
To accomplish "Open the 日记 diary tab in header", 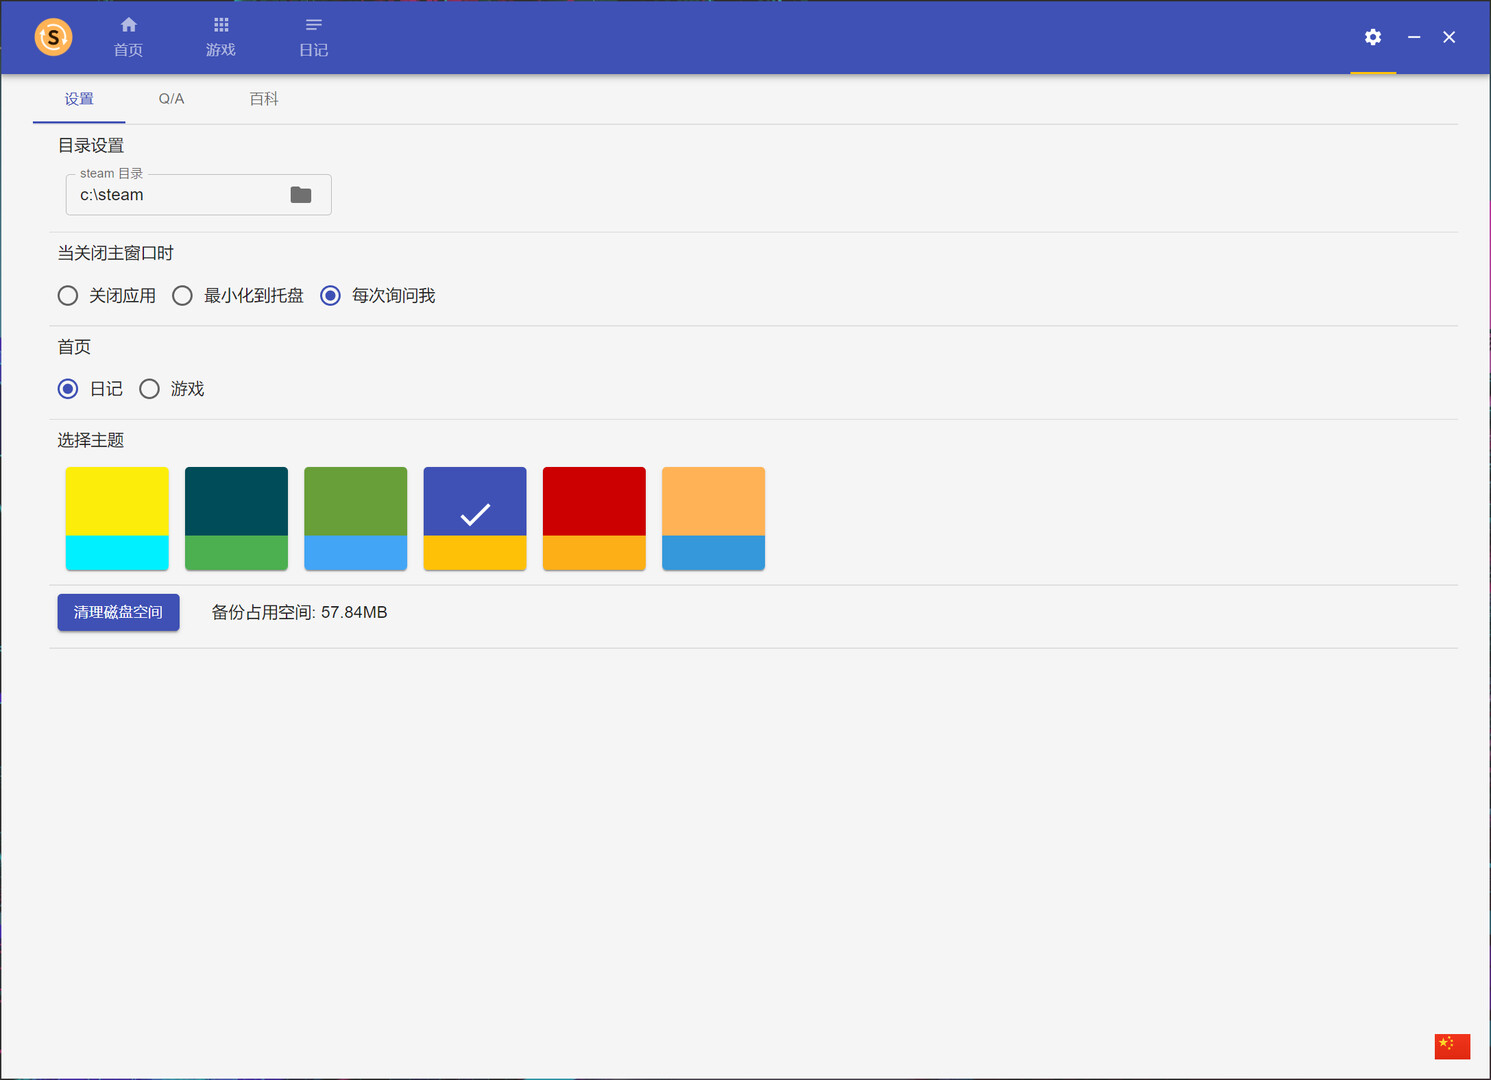I will point(313,37).
